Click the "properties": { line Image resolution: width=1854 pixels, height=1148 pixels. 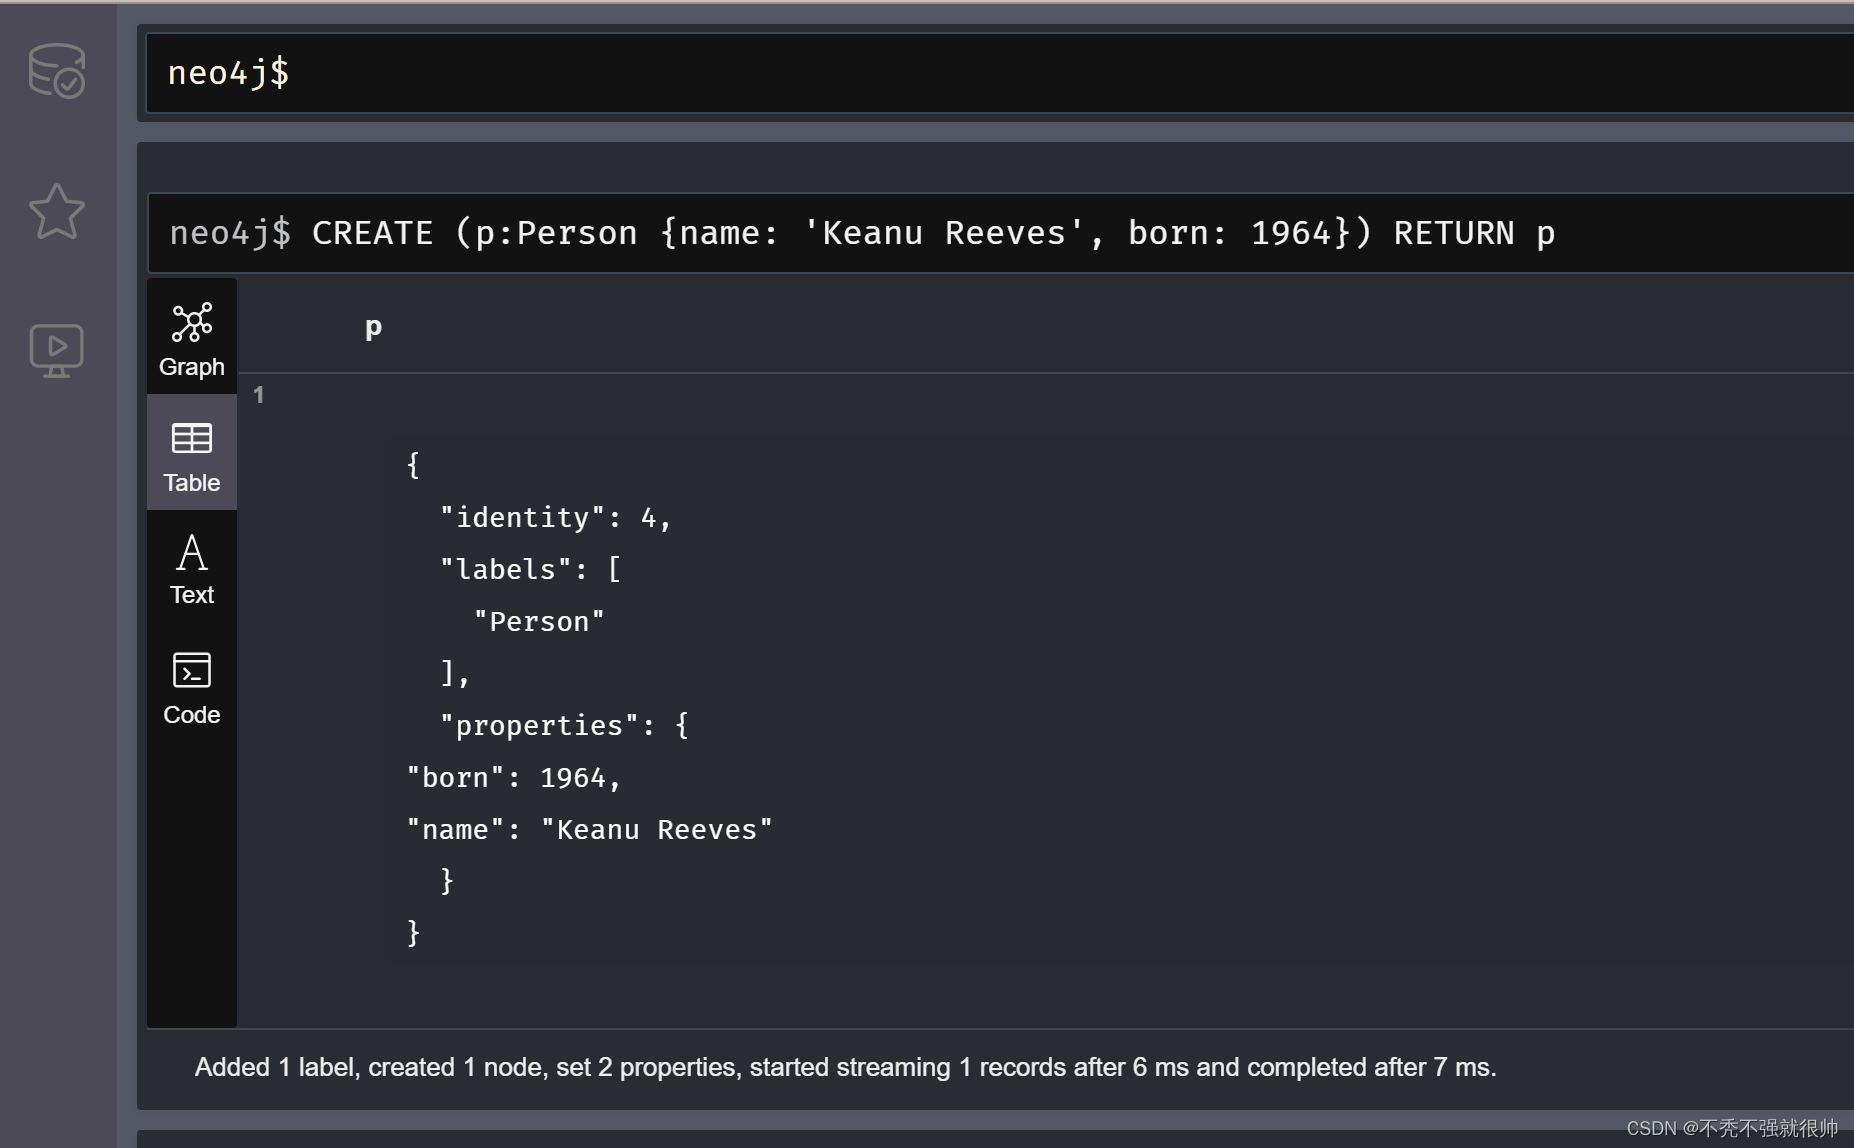click(565, 726)
